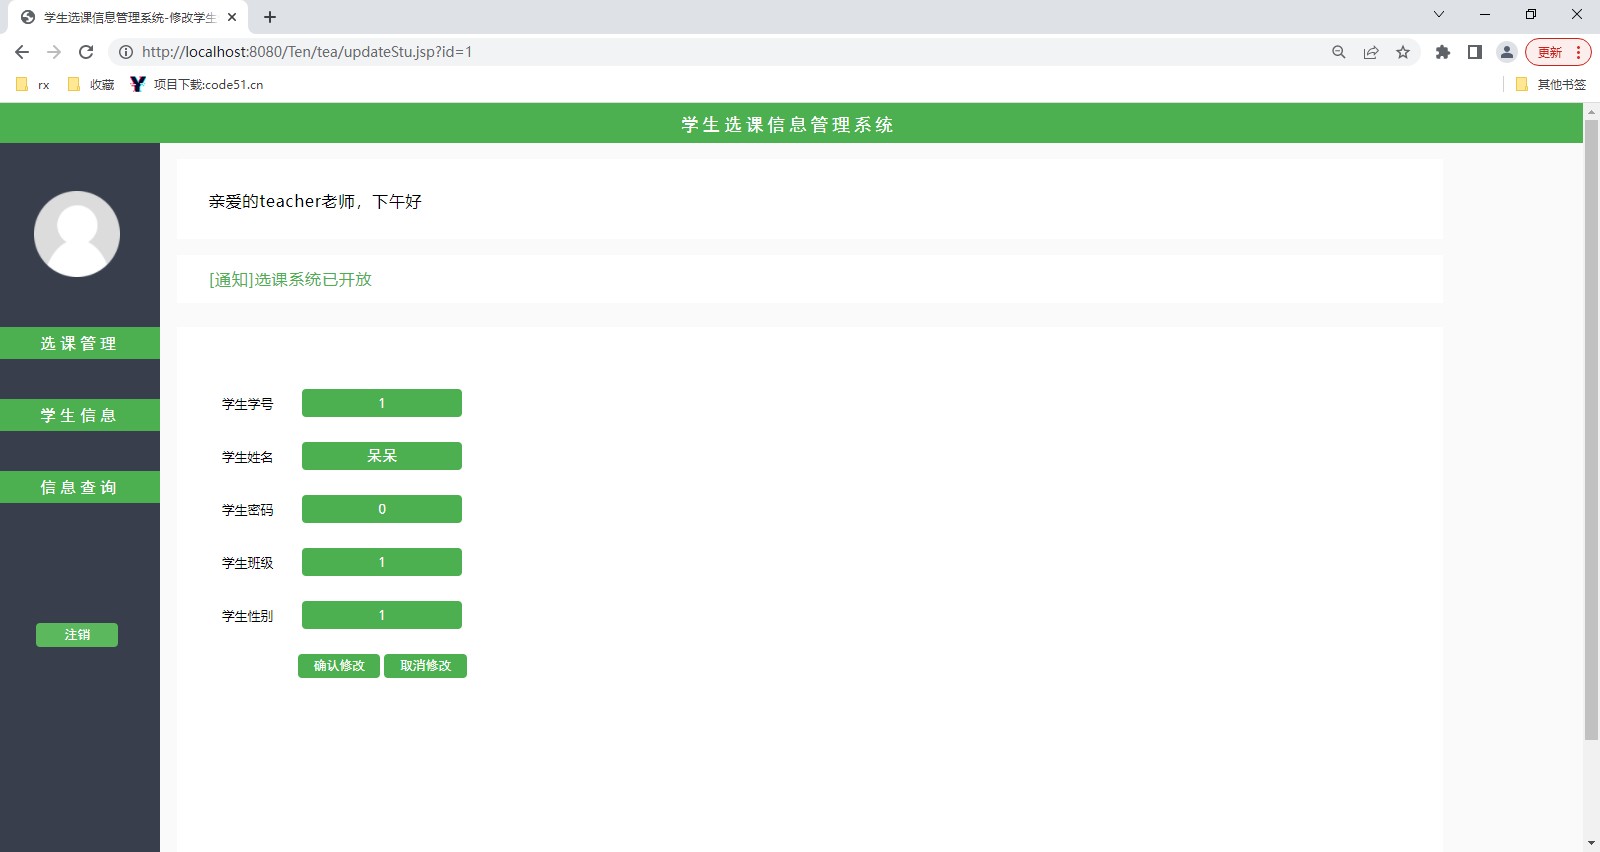Toggle the browser side panel icon
Screen dimensions: 1600x852
pos(1474,52)
